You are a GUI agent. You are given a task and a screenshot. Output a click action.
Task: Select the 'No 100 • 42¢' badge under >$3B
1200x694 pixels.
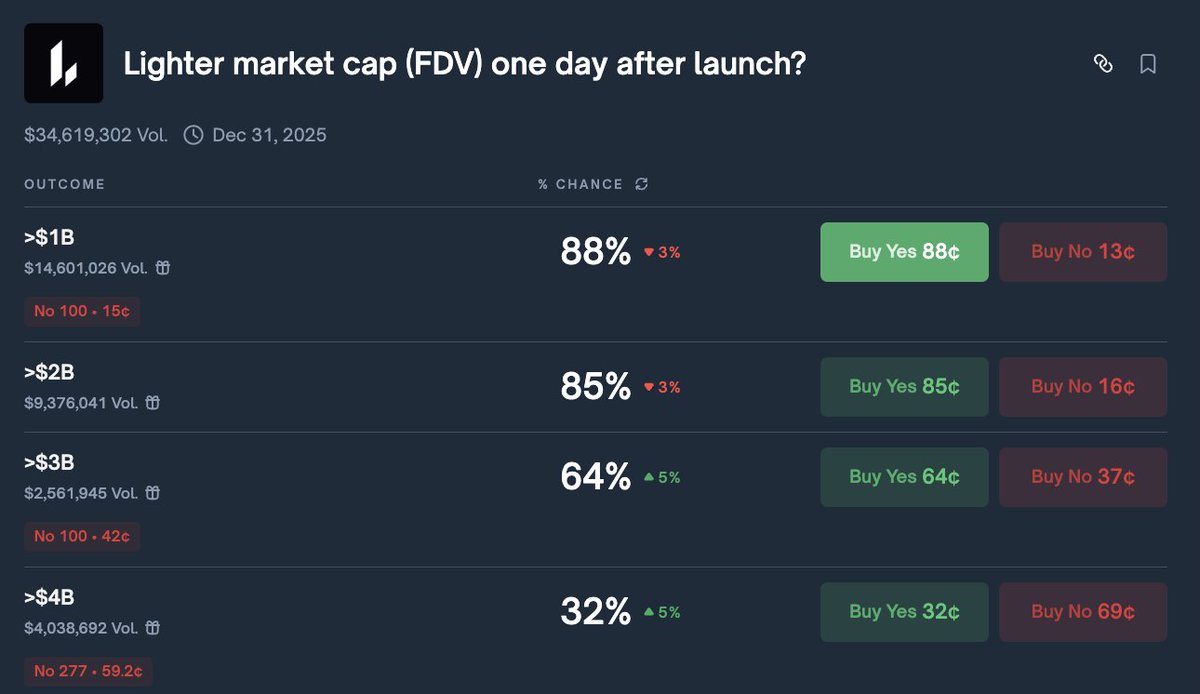pos(82,536)
